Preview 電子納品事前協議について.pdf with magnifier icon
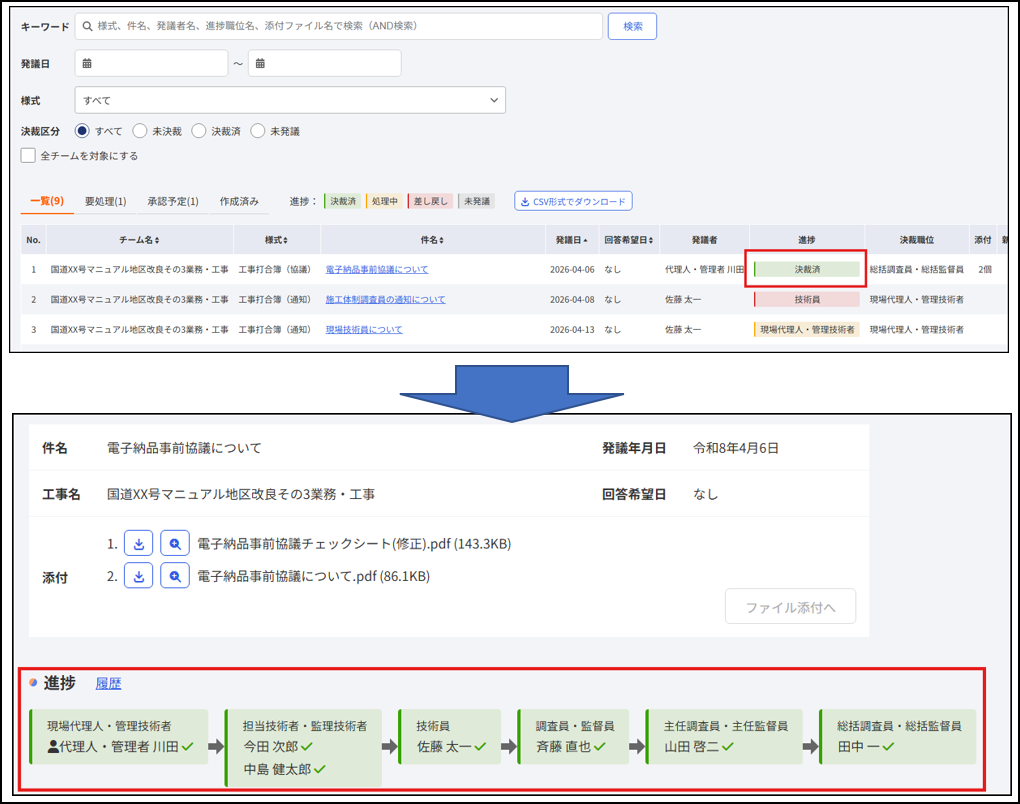 pyautogui.click(x=175, y=576)
